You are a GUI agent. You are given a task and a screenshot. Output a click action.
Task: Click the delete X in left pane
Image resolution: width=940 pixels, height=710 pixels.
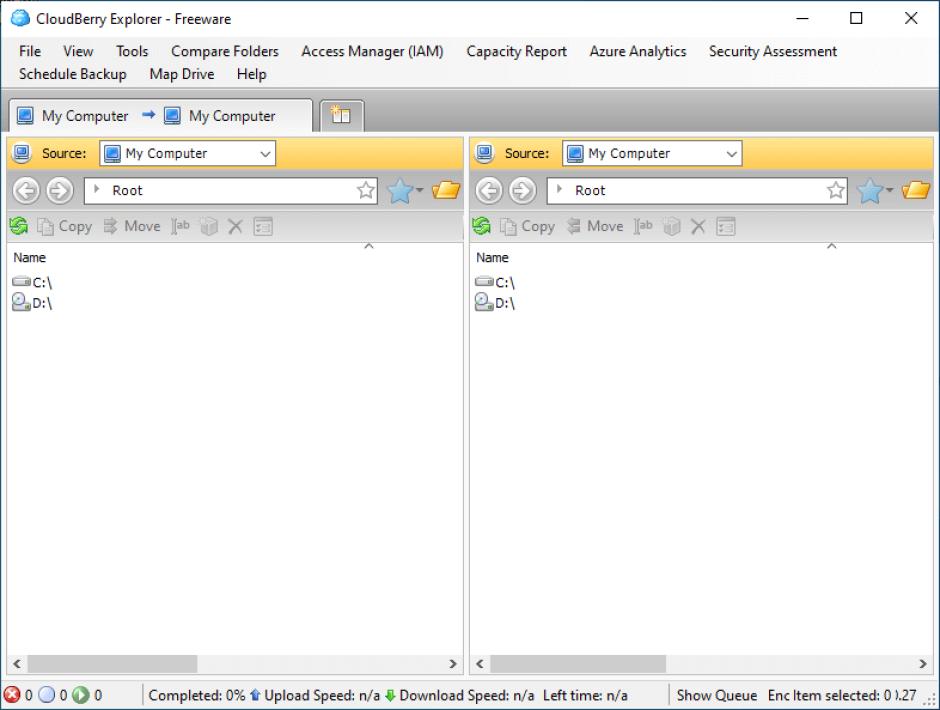[x=235, y=226]
